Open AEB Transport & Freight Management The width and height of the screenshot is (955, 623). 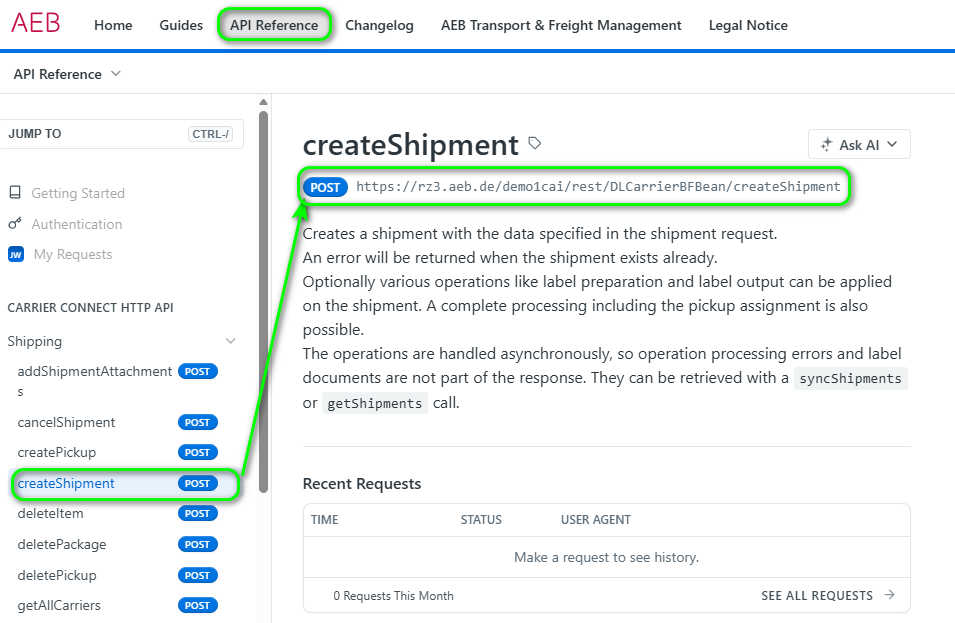point(561,25)
